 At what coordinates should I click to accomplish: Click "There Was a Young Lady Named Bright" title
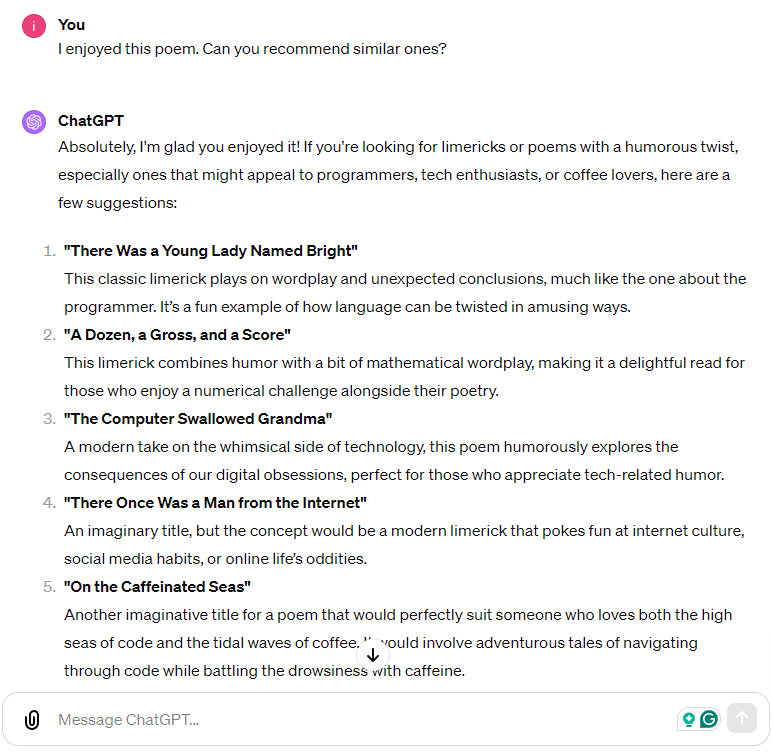pos(211,251)
